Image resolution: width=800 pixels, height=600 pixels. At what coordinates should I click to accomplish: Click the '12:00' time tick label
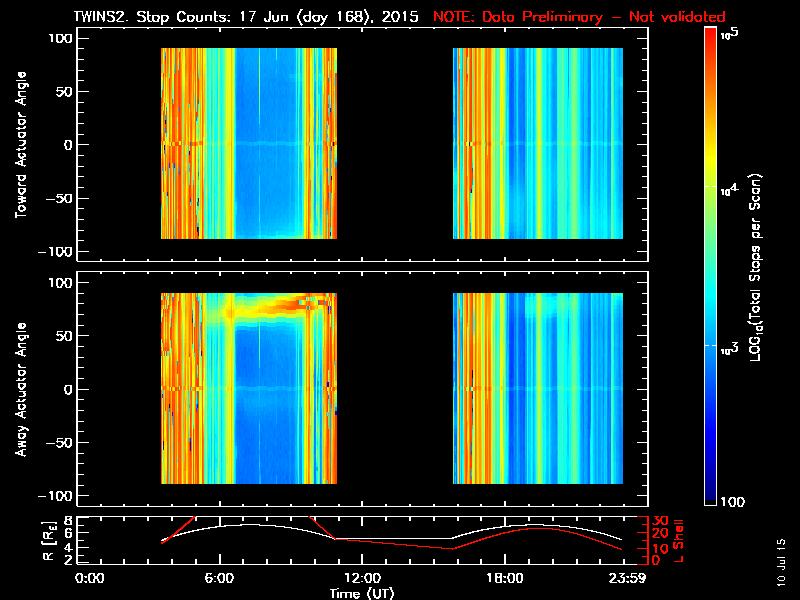[x=362, y=578]
